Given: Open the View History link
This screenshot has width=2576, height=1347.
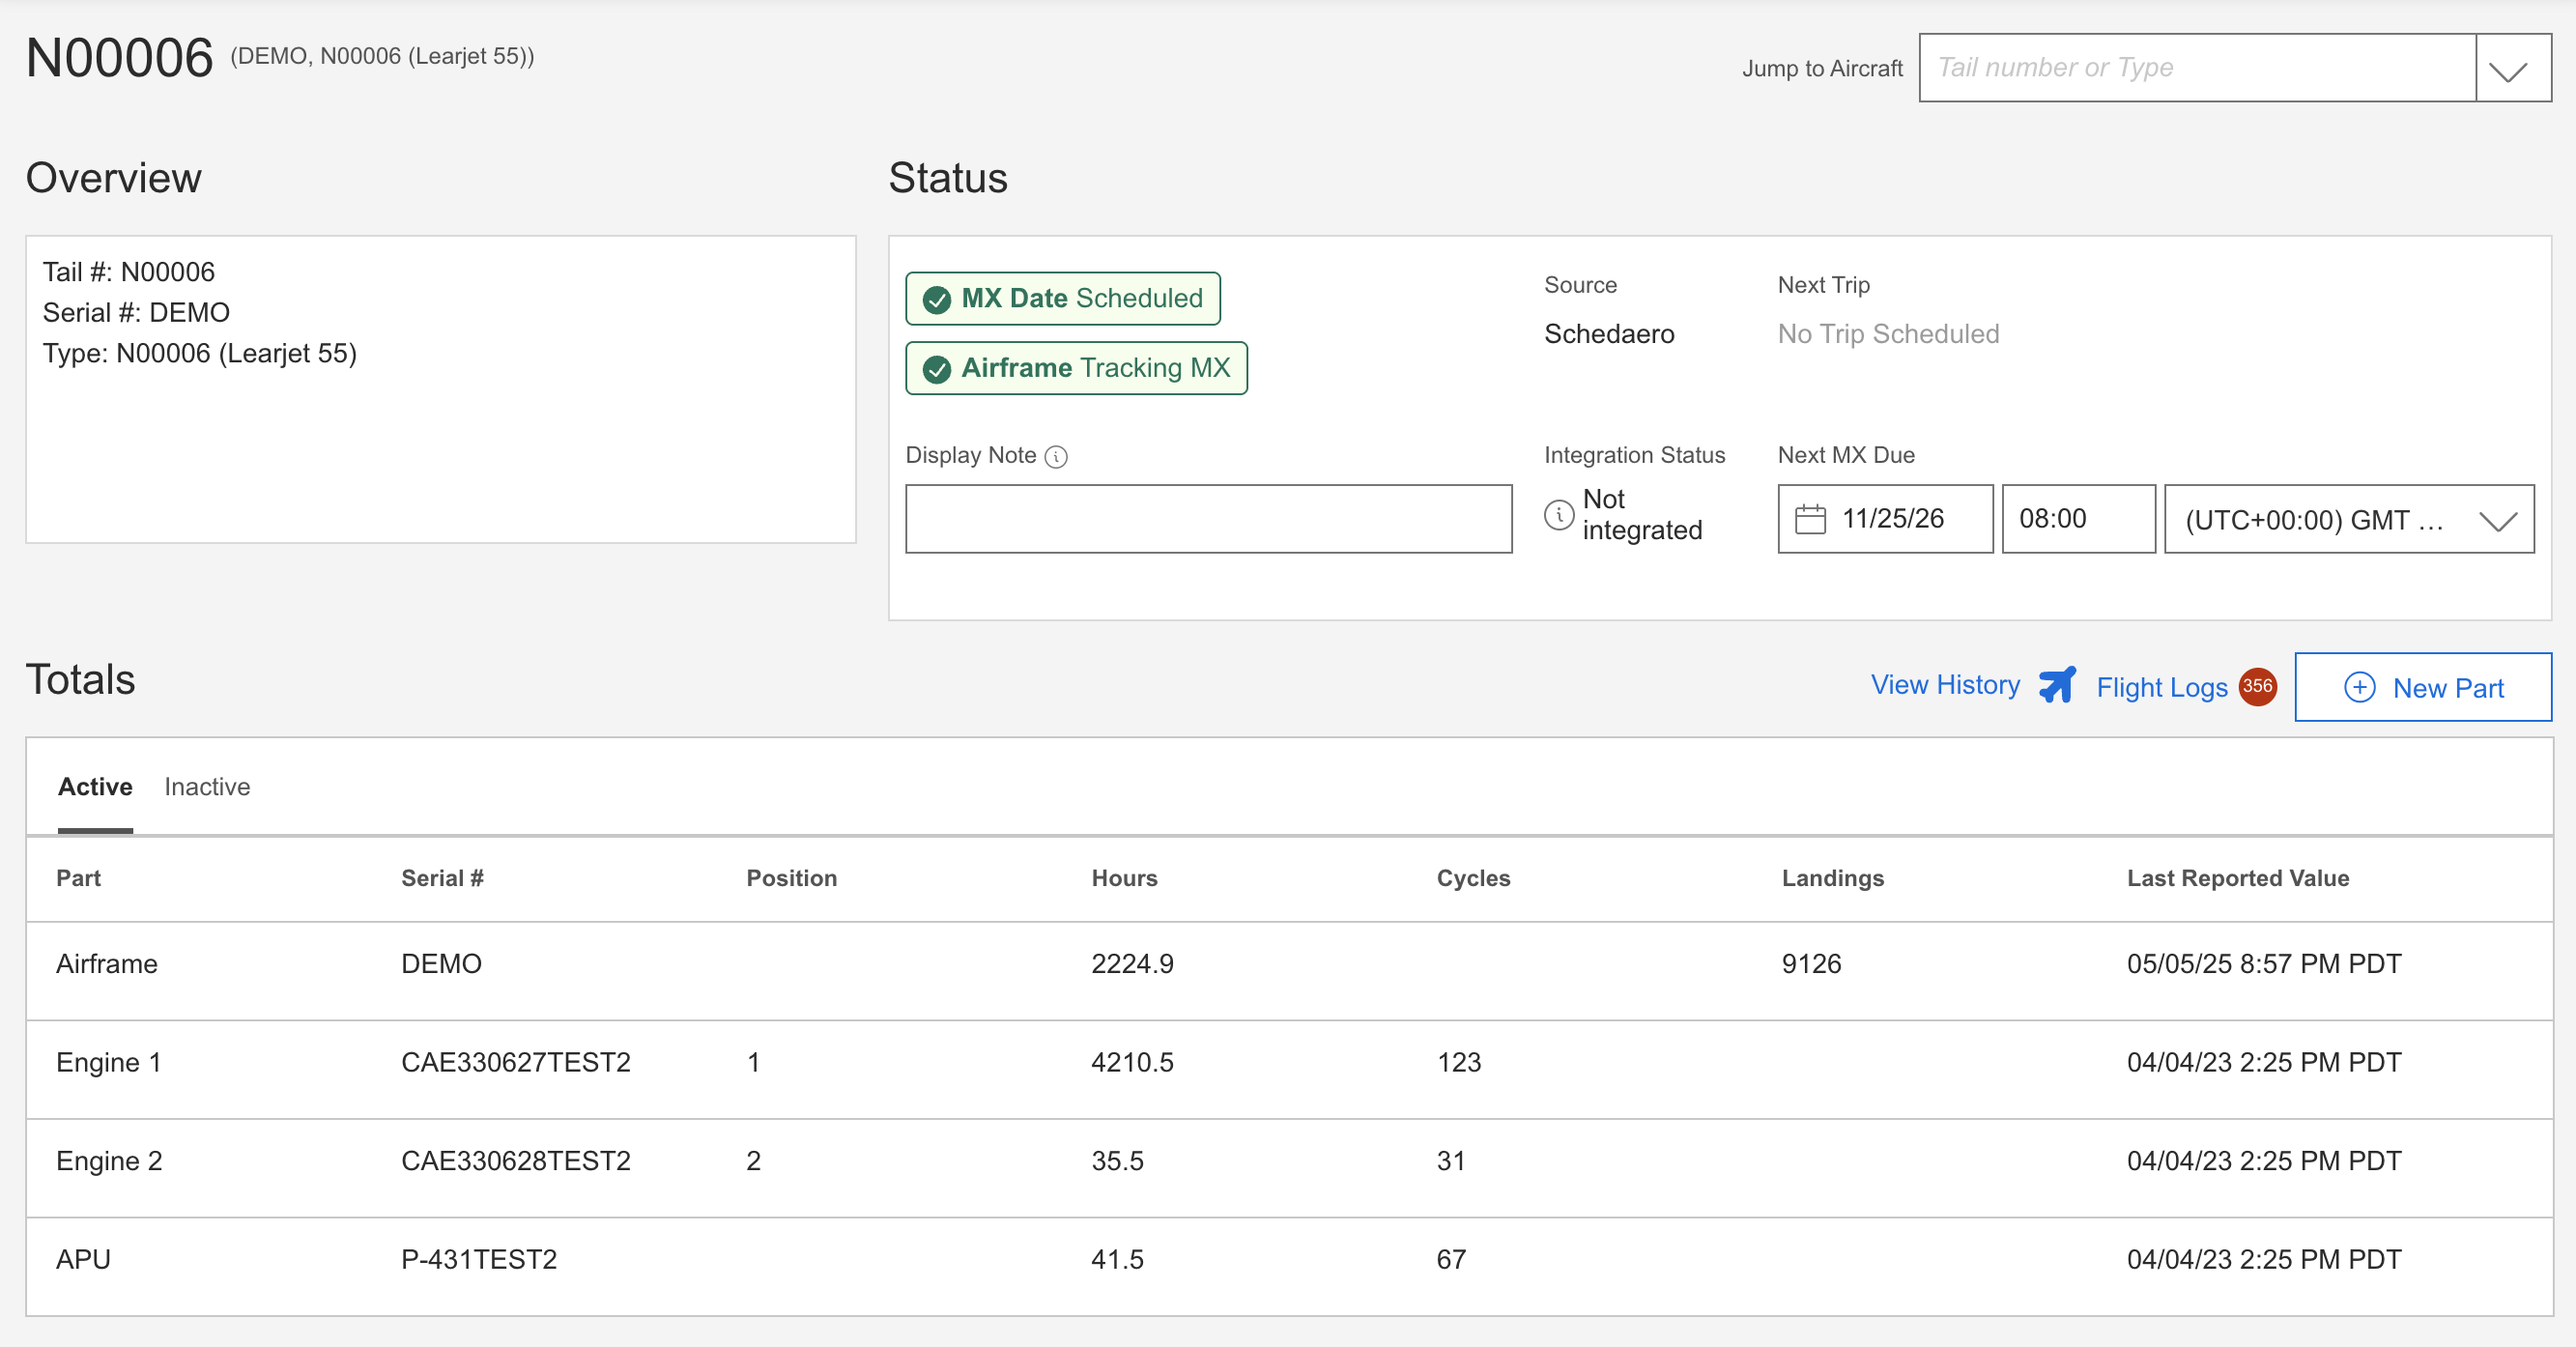Looking at the screenshot, I should tap(1944, 685).
